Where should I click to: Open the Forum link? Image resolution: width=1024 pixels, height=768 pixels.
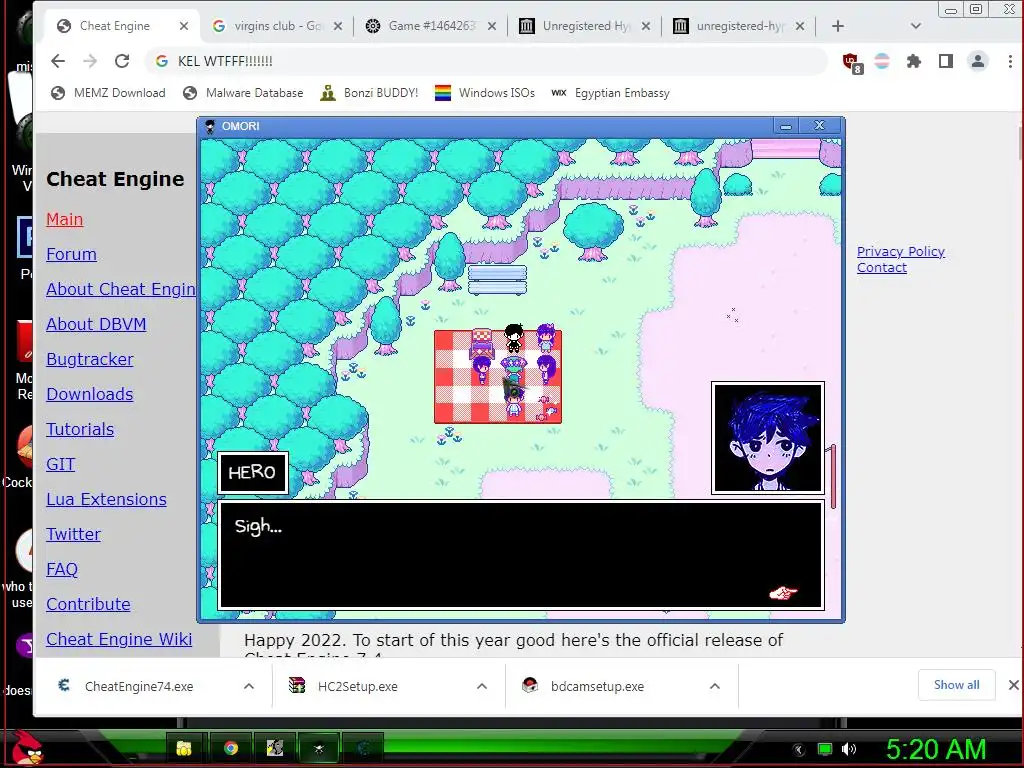click(71, 254)
